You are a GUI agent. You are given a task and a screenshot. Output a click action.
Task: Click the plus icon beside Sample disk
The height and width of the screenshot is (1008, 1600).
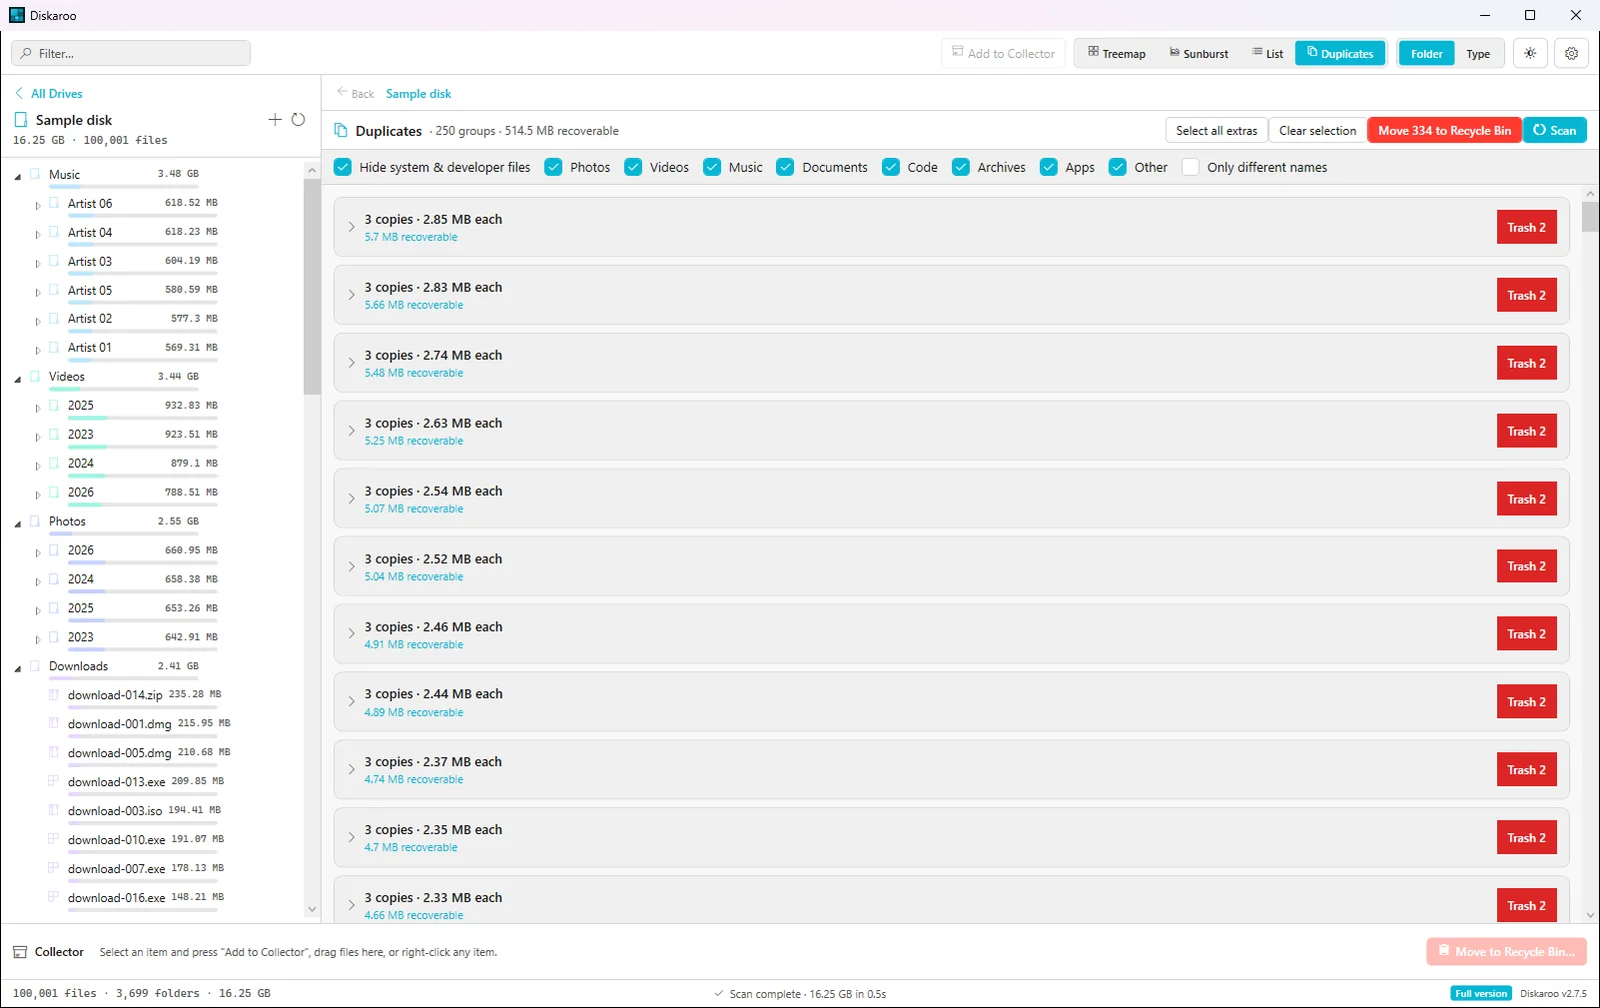pyautogui.click(x=275, y=119)
